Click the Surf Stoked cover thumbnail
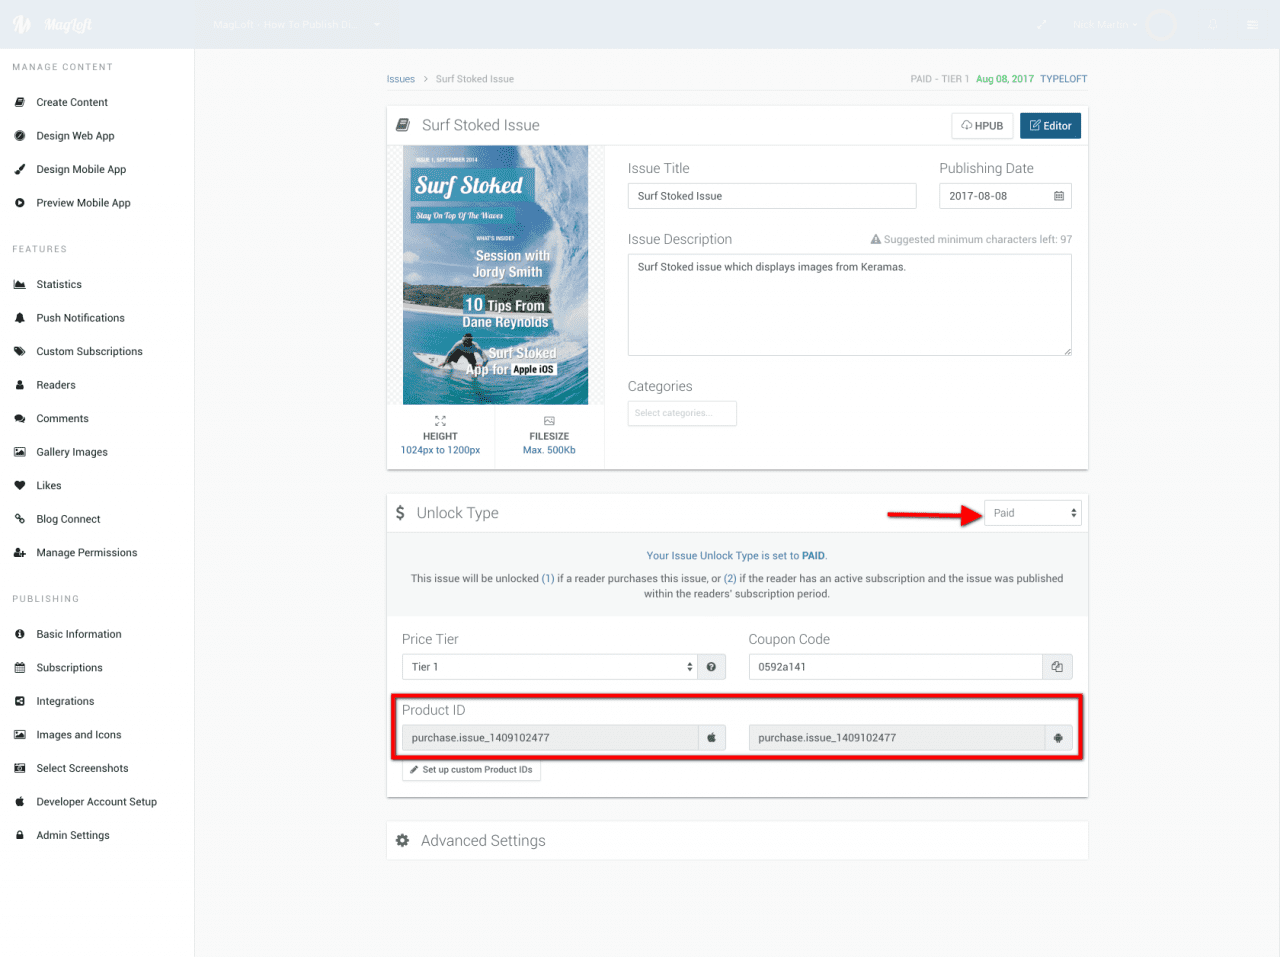 (x=495, y=275)
